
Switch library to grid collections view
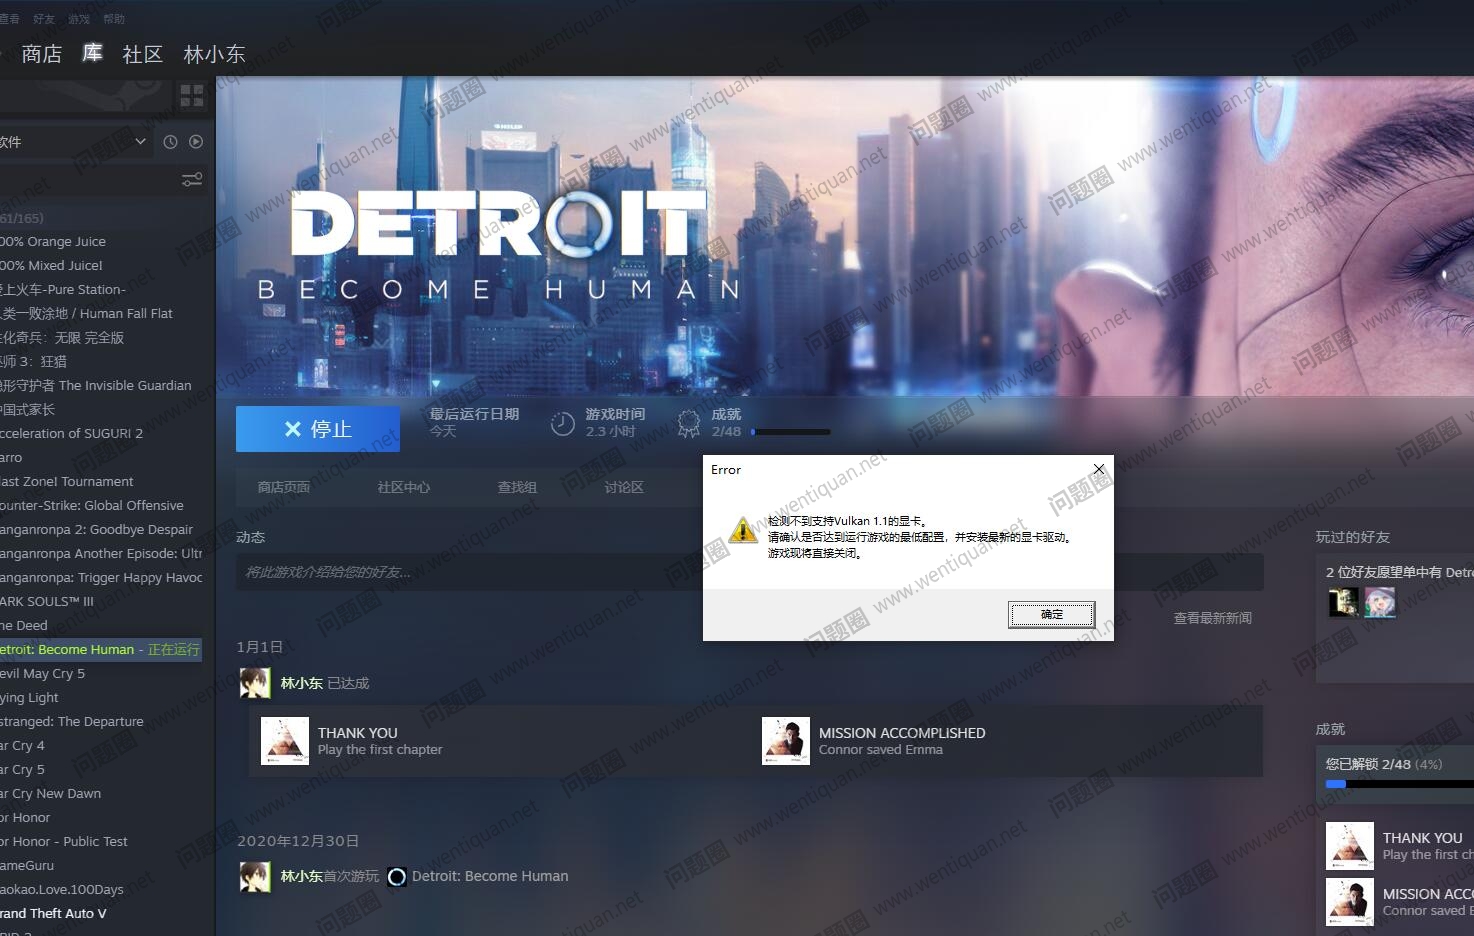click(x=191, y=96)
